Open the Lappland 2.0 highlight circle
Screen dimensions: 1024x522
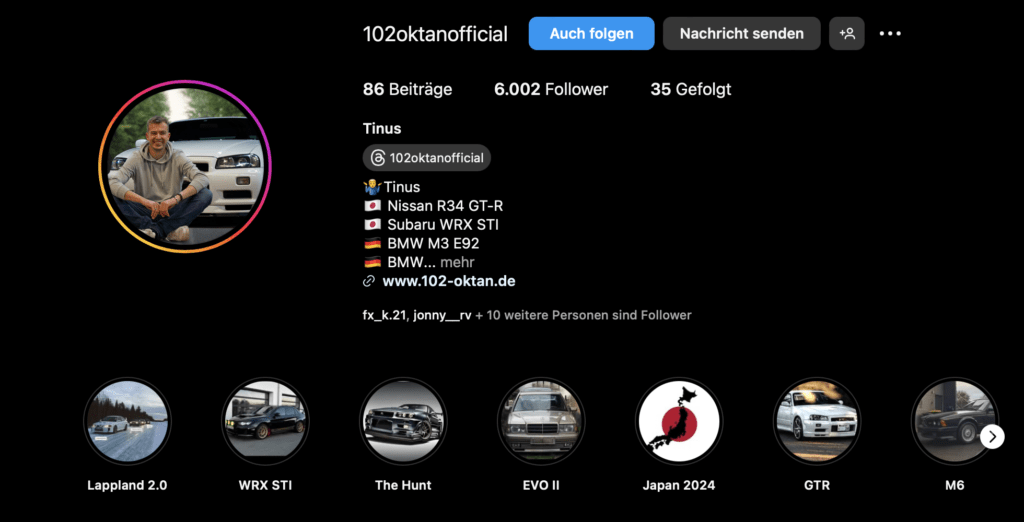click(x=127, y=421)
